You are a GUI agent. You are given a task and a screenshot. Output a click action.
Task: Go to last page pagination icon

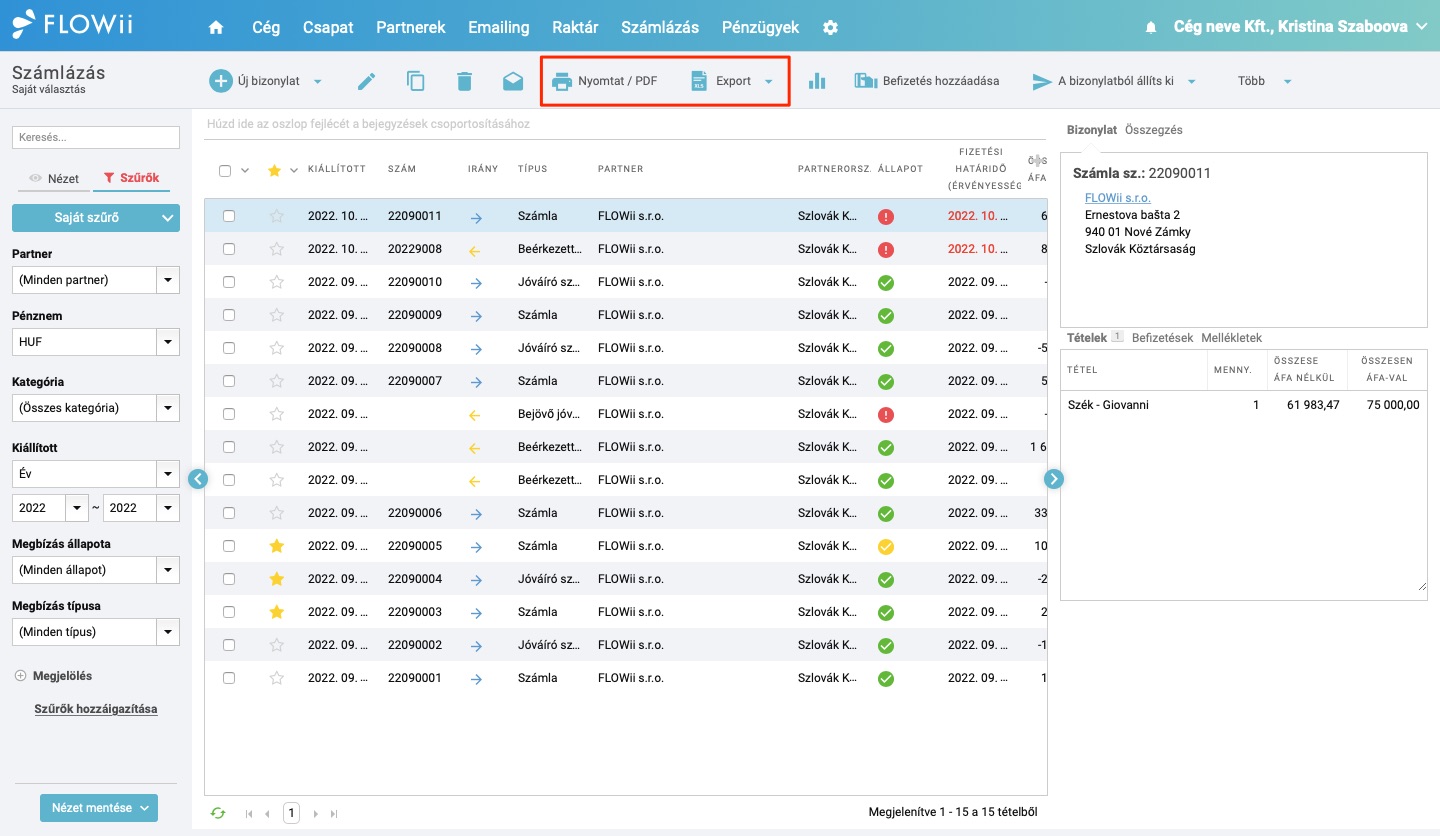[334, 814]
